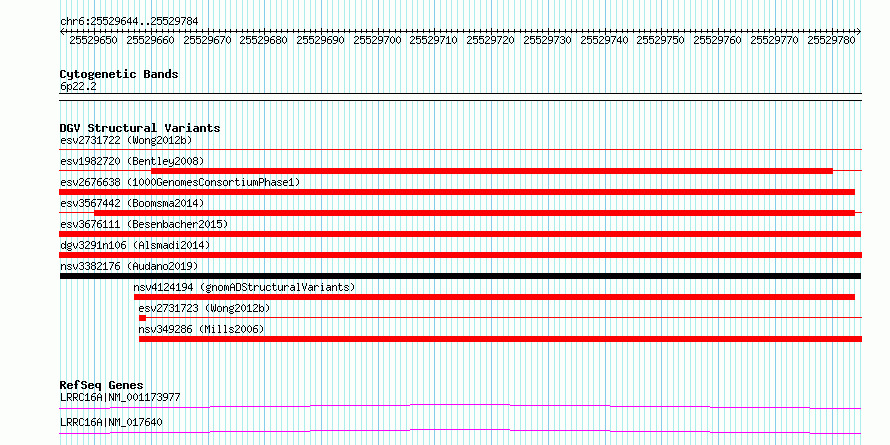
Task: Open variant esv3676111 (Besenbacher2015) label
Action: pyautogui.click(x=144, y=224)
